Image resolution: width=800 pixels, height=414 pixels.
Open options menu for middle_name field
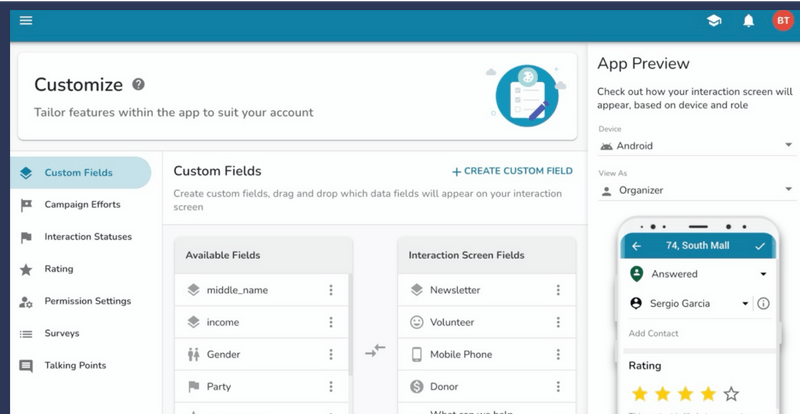coord(331,290)
